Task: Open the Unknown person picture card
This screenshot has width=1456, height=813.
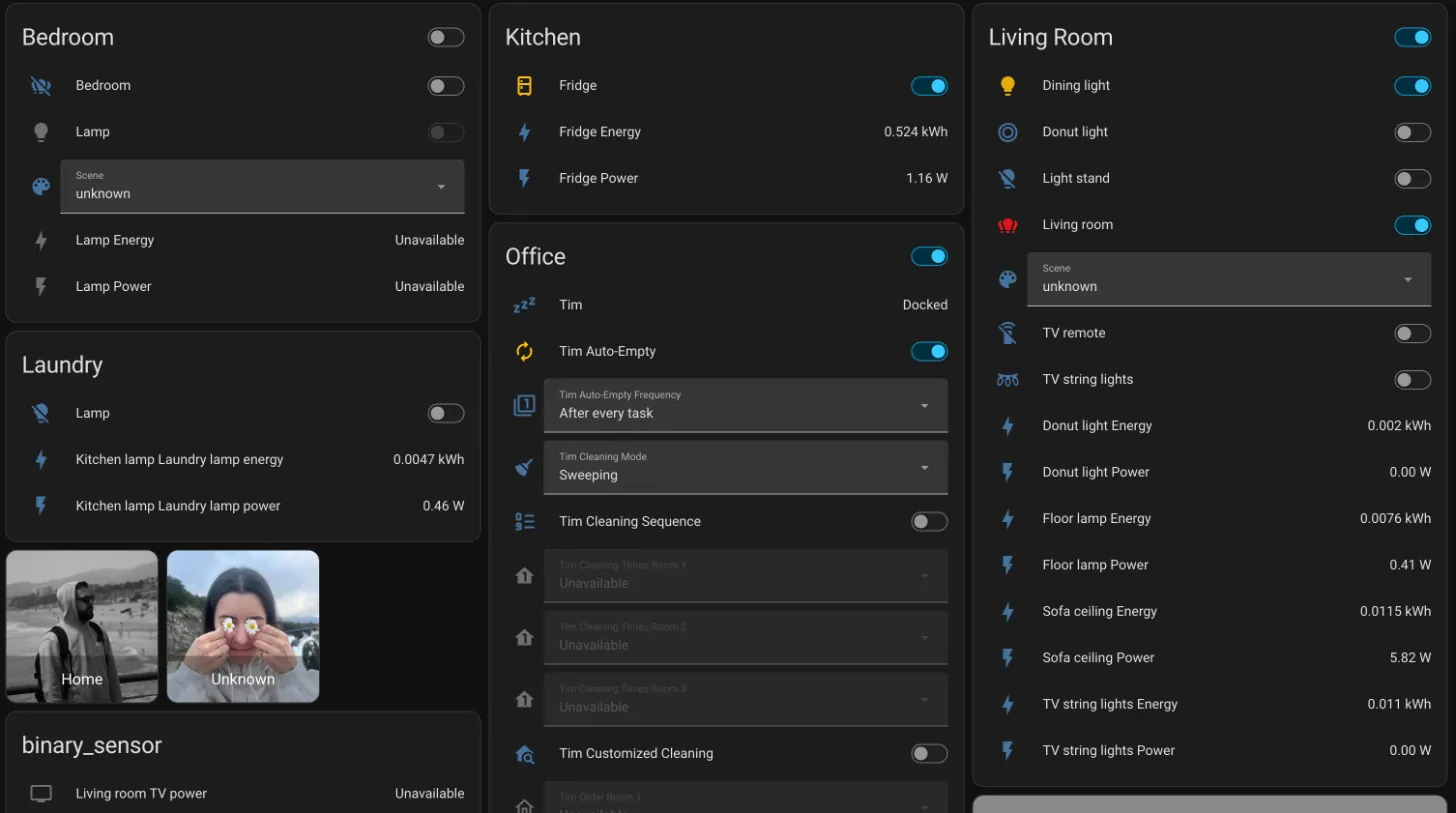Action: (243, 626)
